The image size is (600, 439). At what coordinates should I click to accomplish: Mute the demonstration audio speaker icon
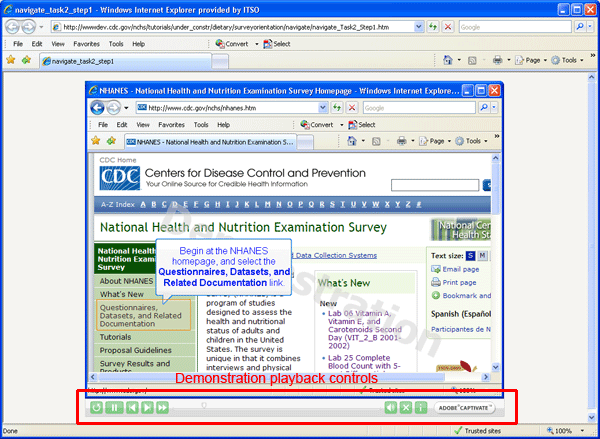click(x=391, y=407)
